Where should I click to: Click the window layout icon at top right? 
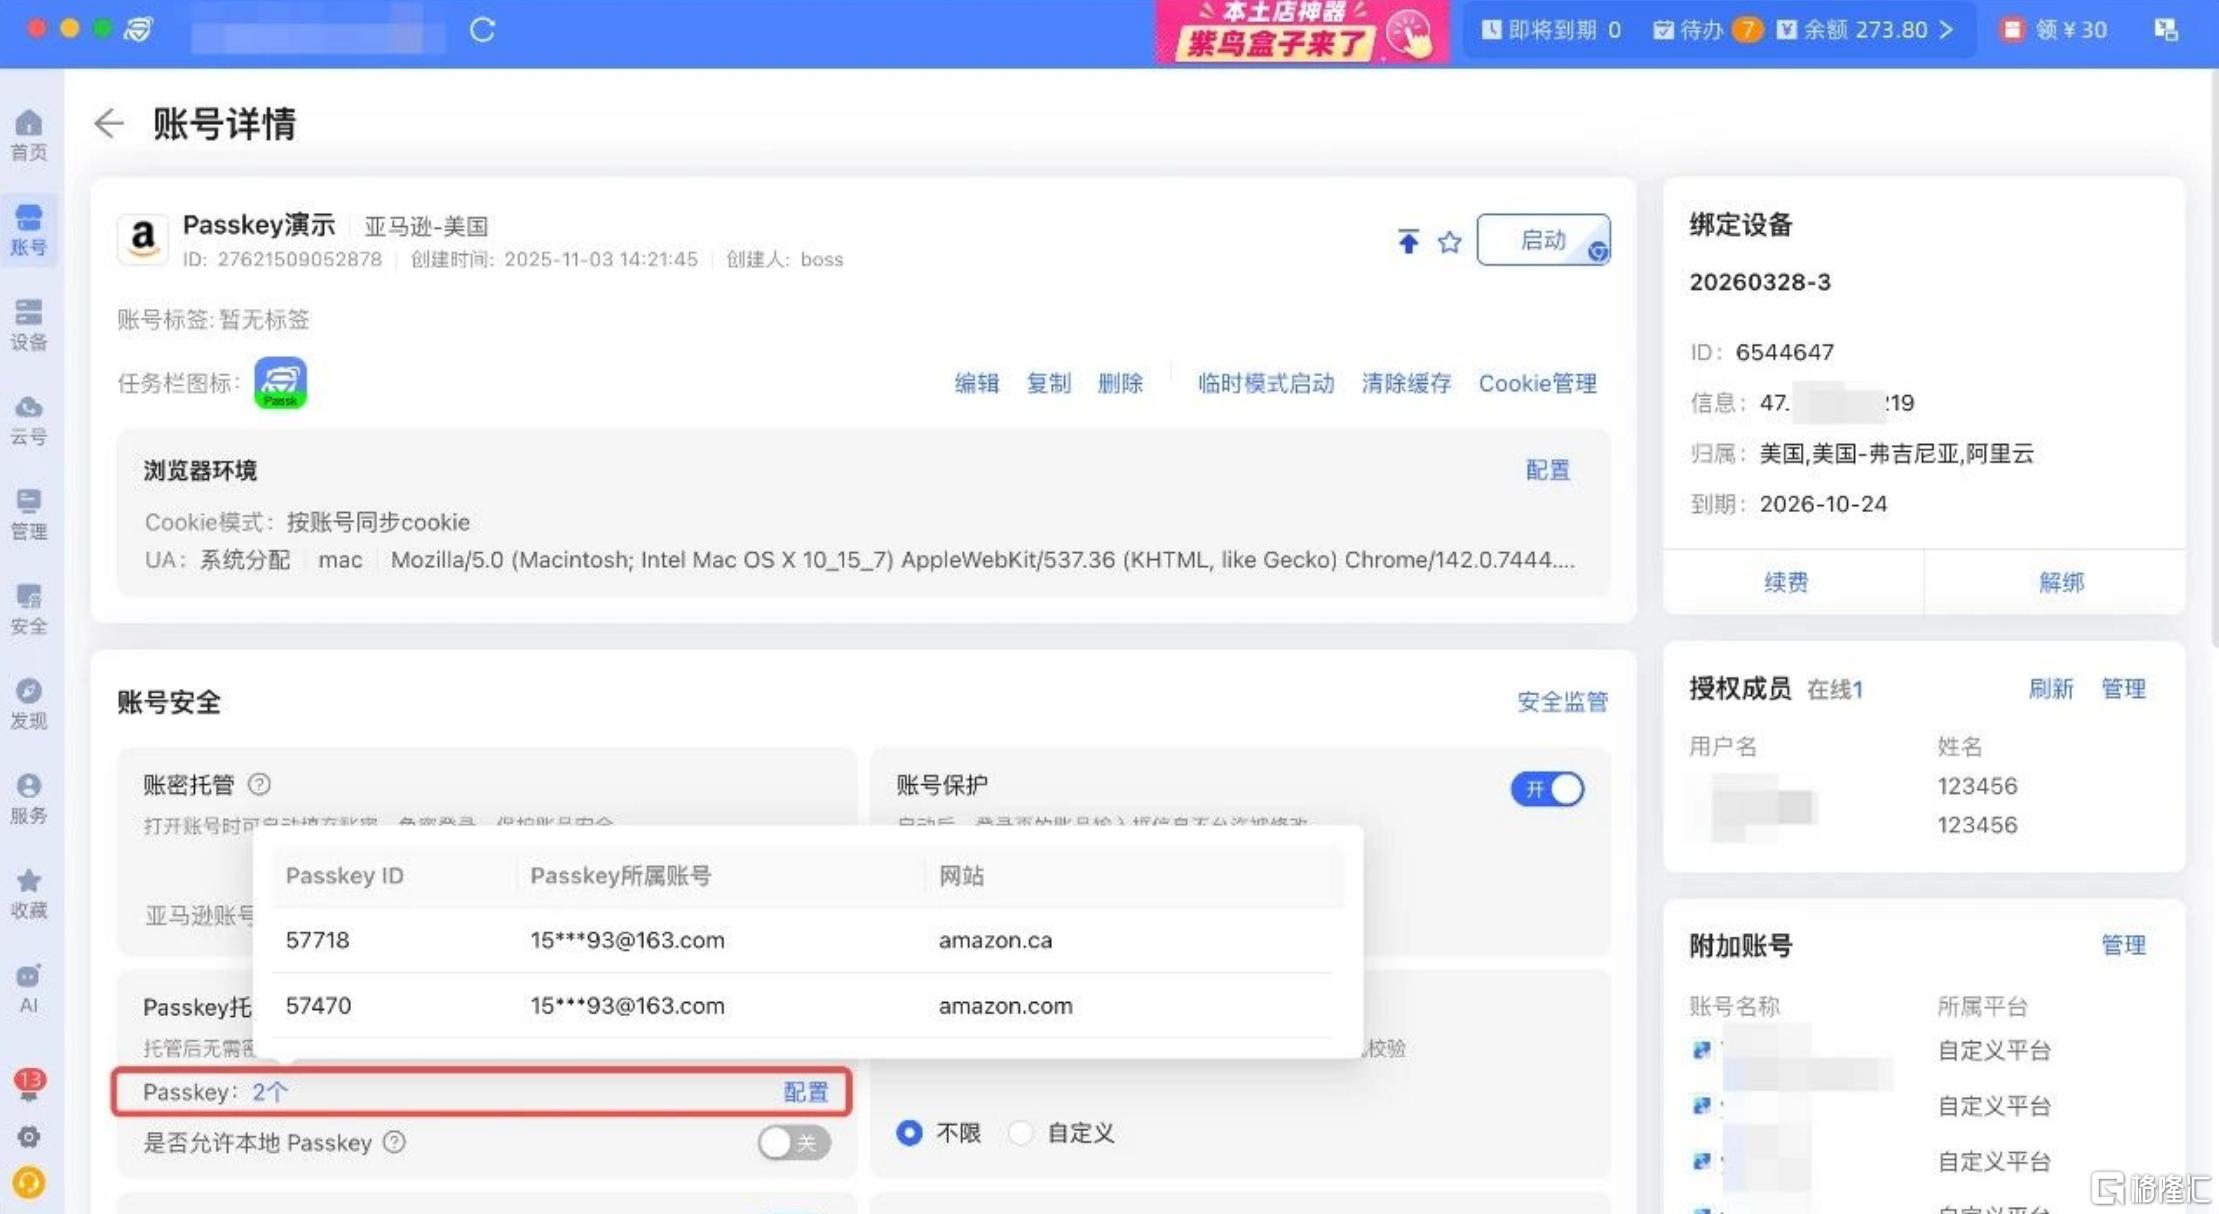tap(2166, 30)
